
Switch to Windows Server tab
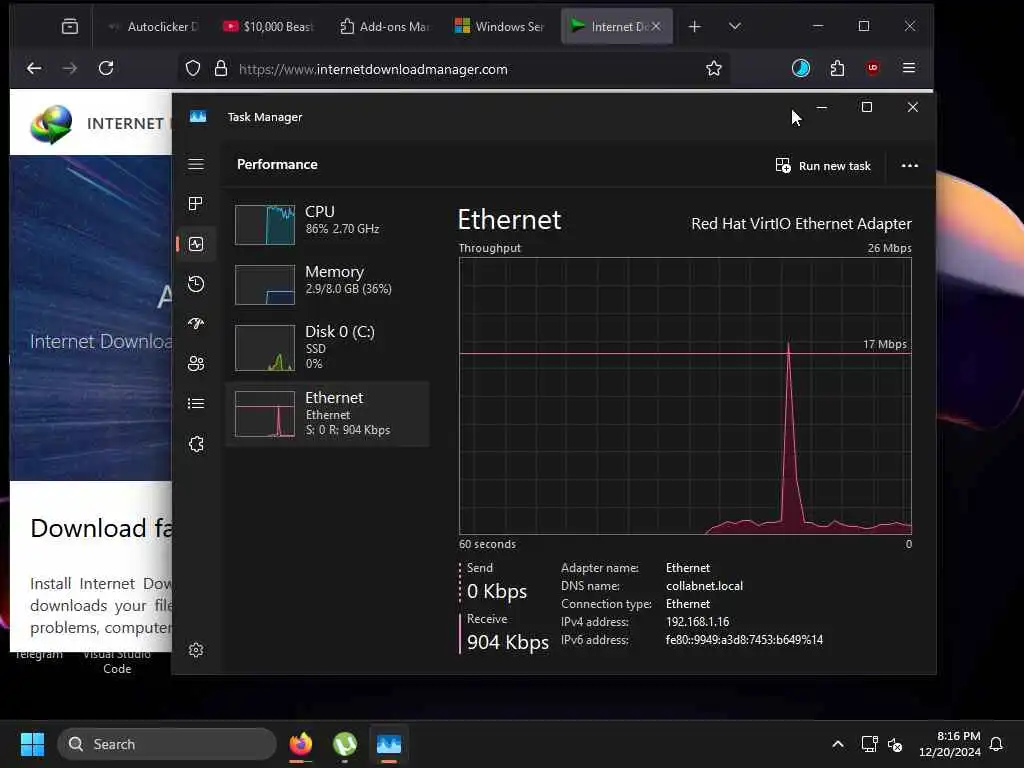point(500,26)
